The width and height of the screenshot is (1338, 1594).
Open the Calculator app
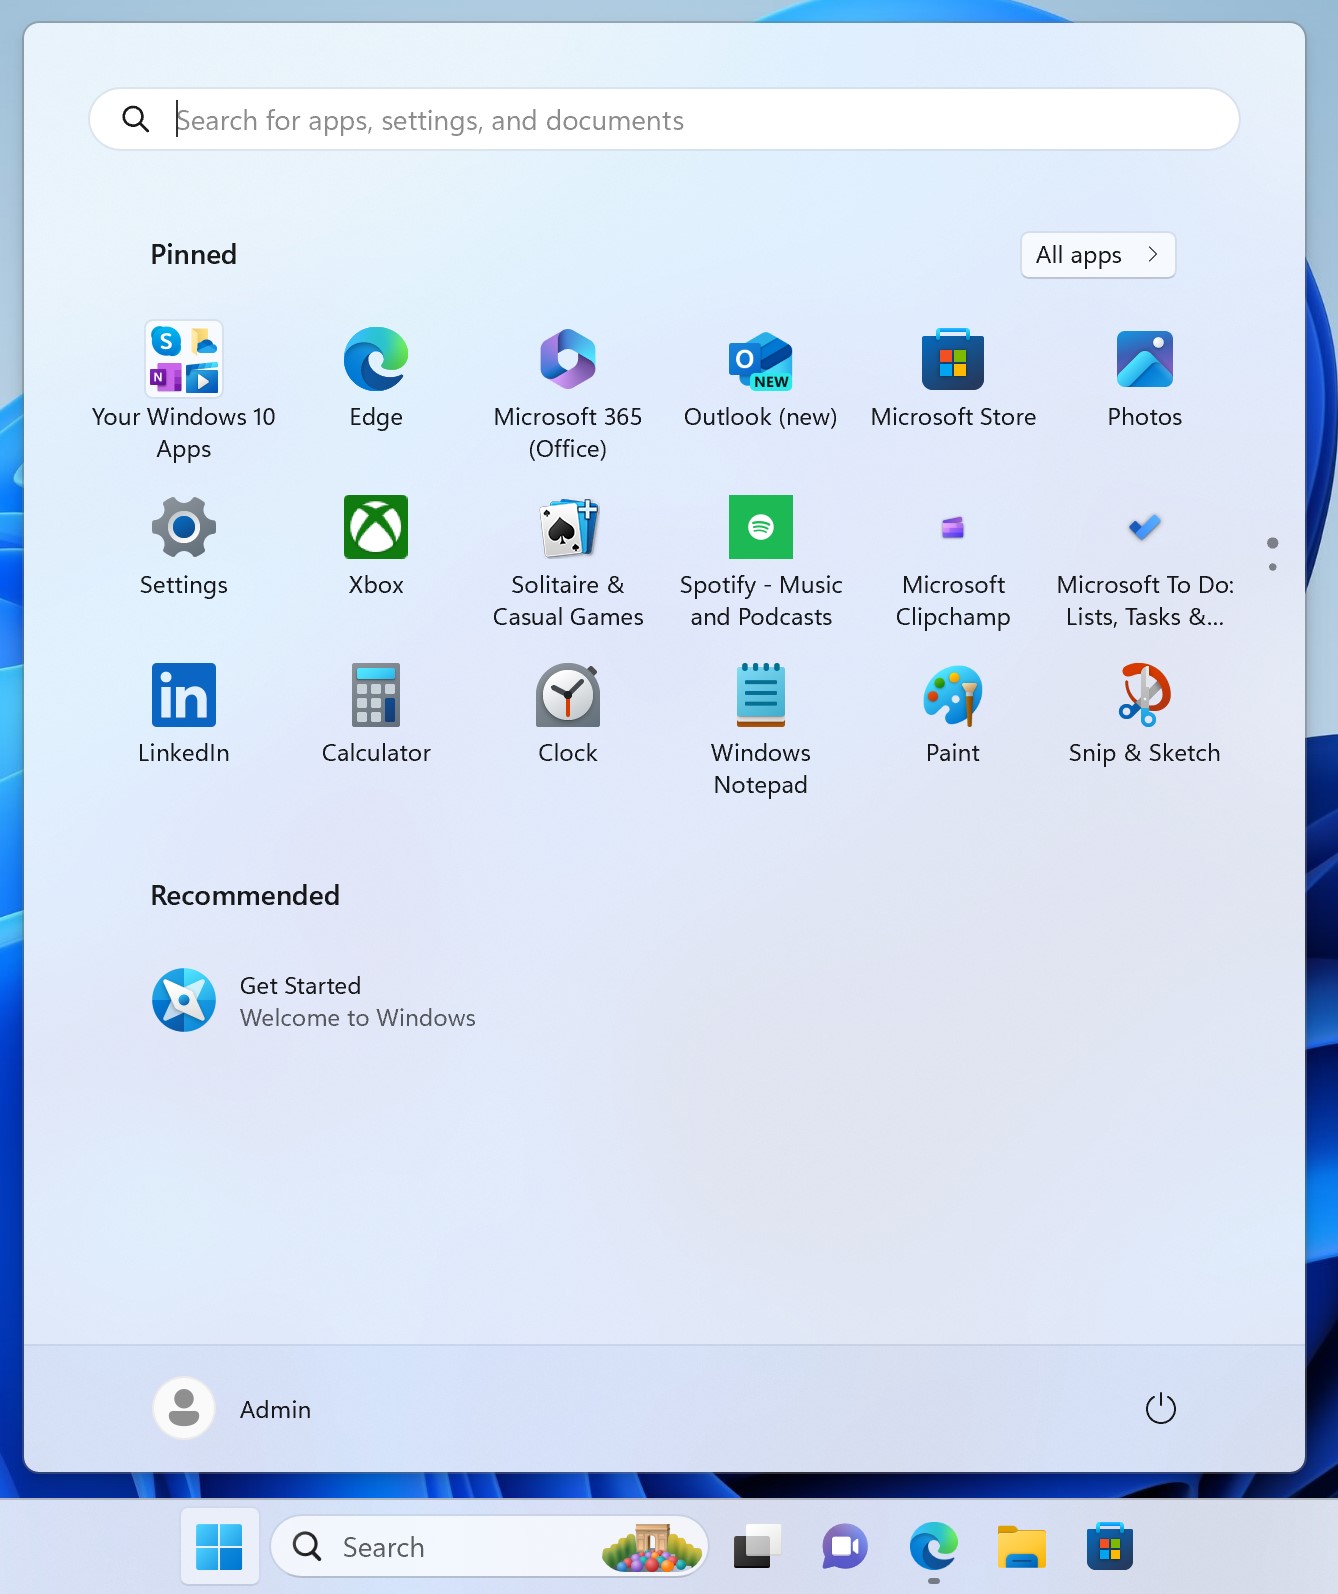pyautogui.click(x=376, y=714)
